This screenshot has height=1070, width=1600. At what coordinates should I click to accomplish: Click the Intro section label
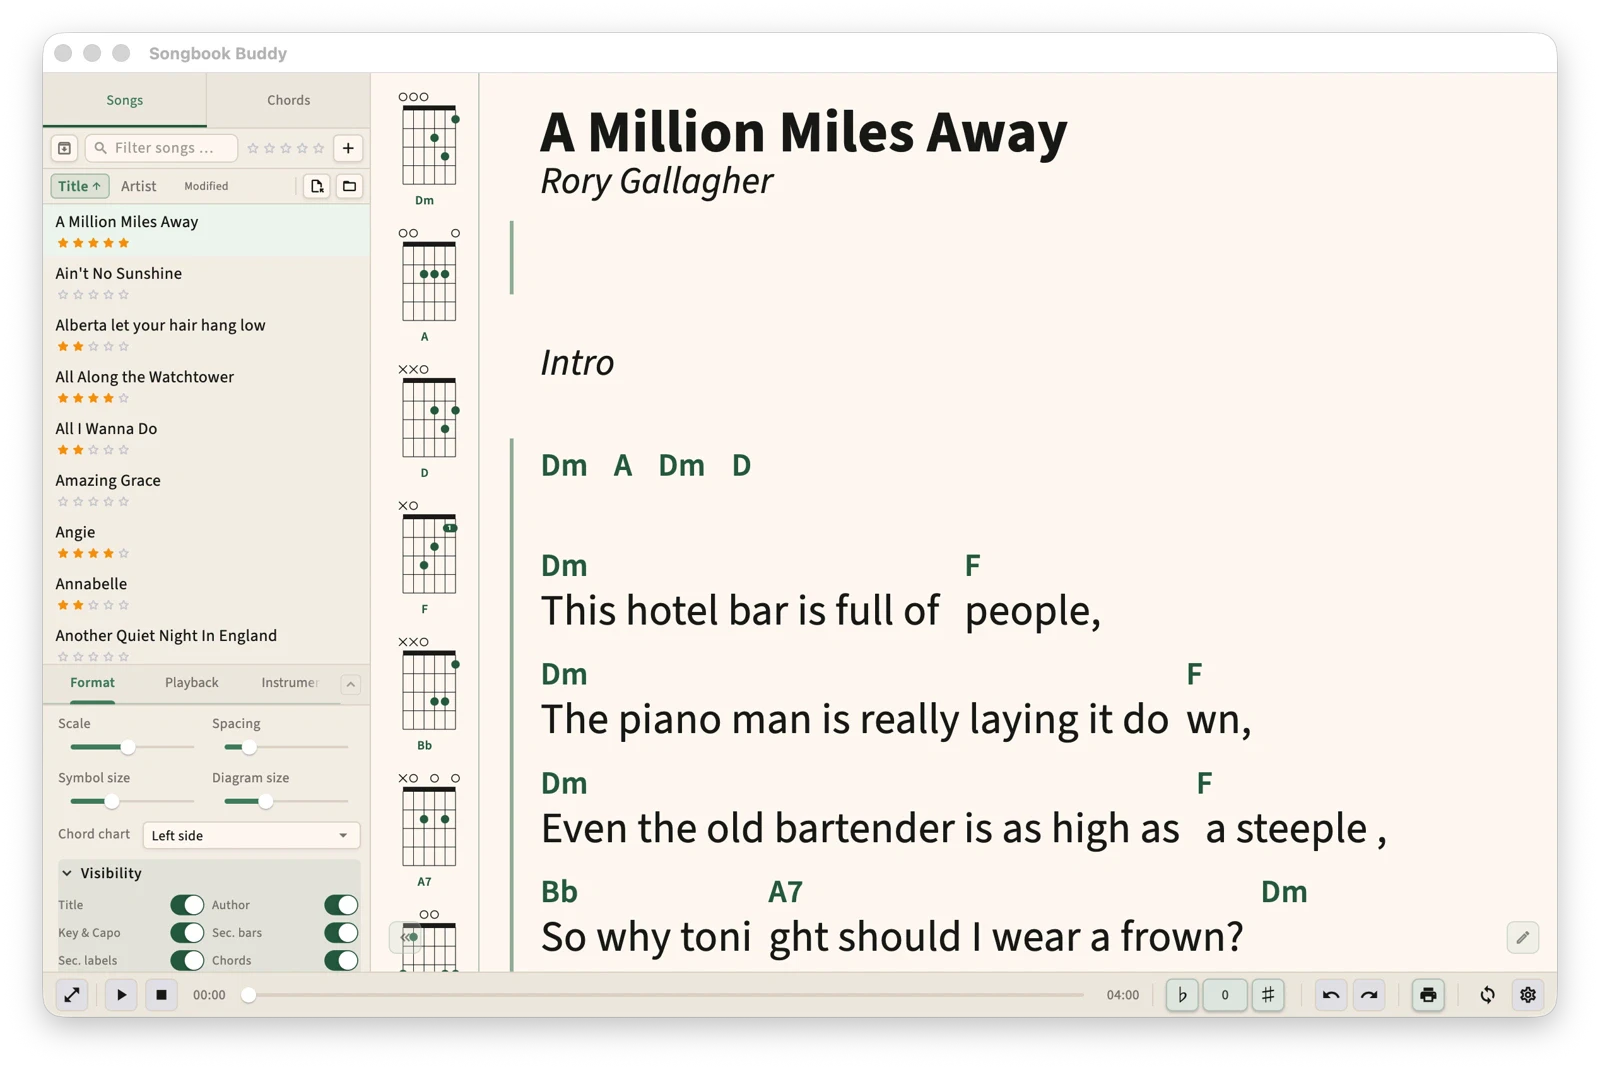(x=578, y=363)
